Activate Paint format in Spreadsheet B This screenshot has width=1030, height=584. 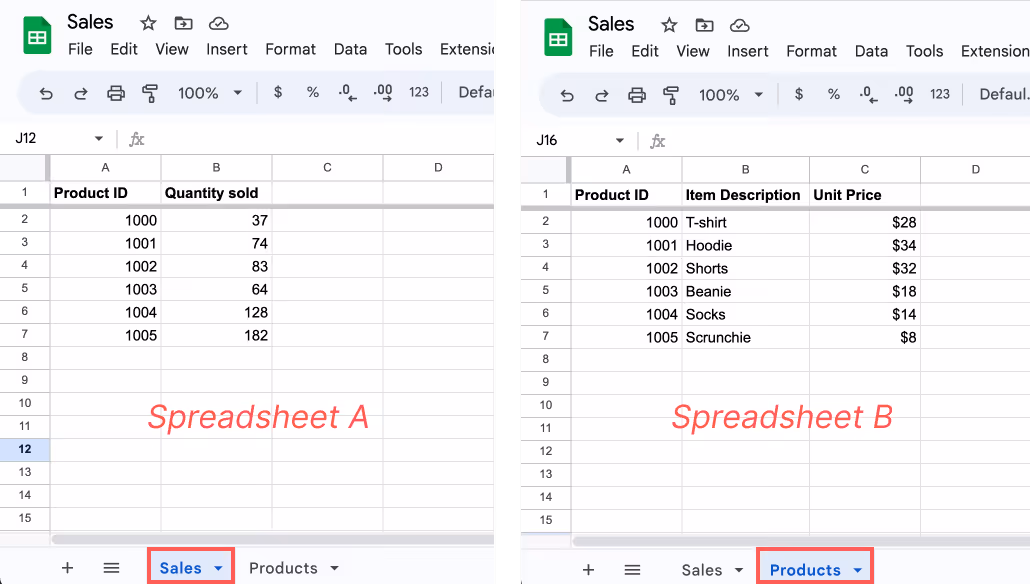[x=671, y=95]
